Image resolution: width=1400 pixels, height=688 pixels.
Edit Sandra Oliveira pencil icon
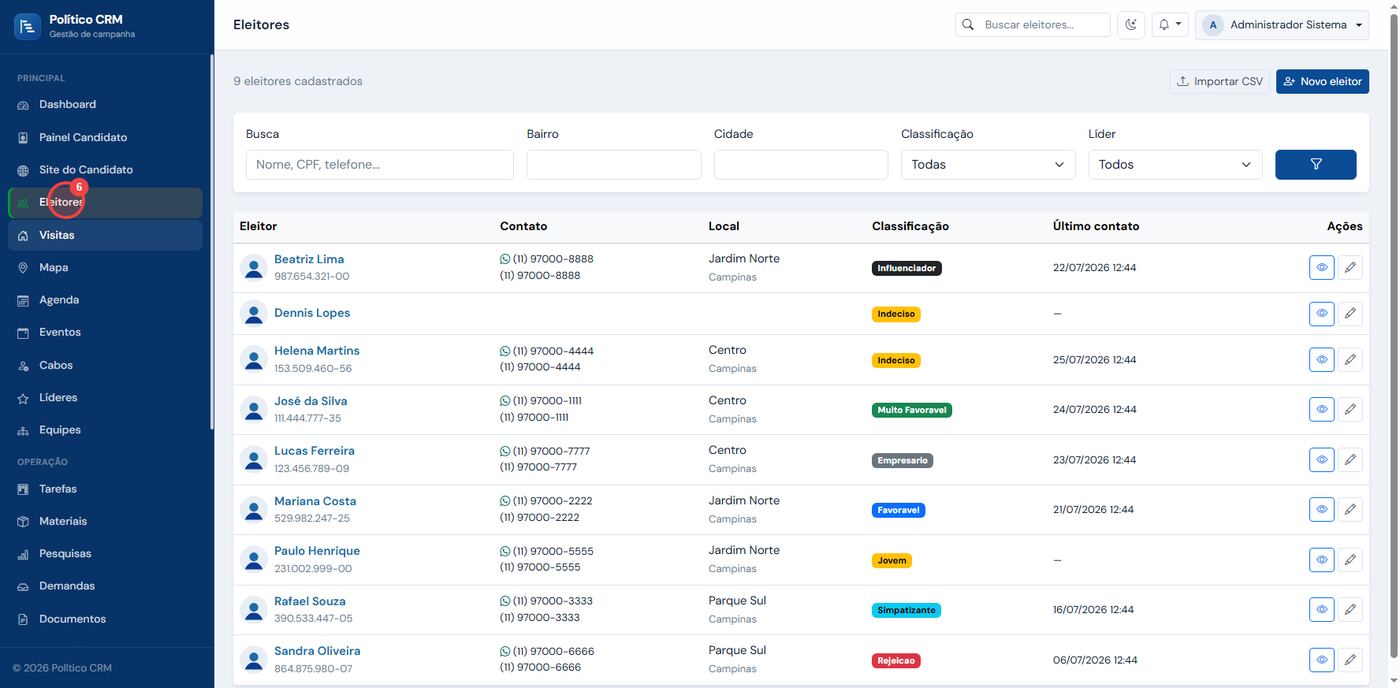tap(1350, 660)
